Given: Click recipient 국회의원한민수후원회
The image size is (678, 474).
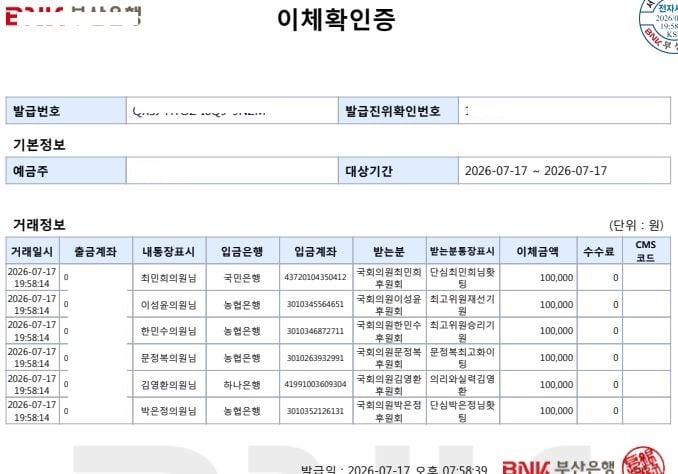Looking at the screenshot, I should click(389, 331).
